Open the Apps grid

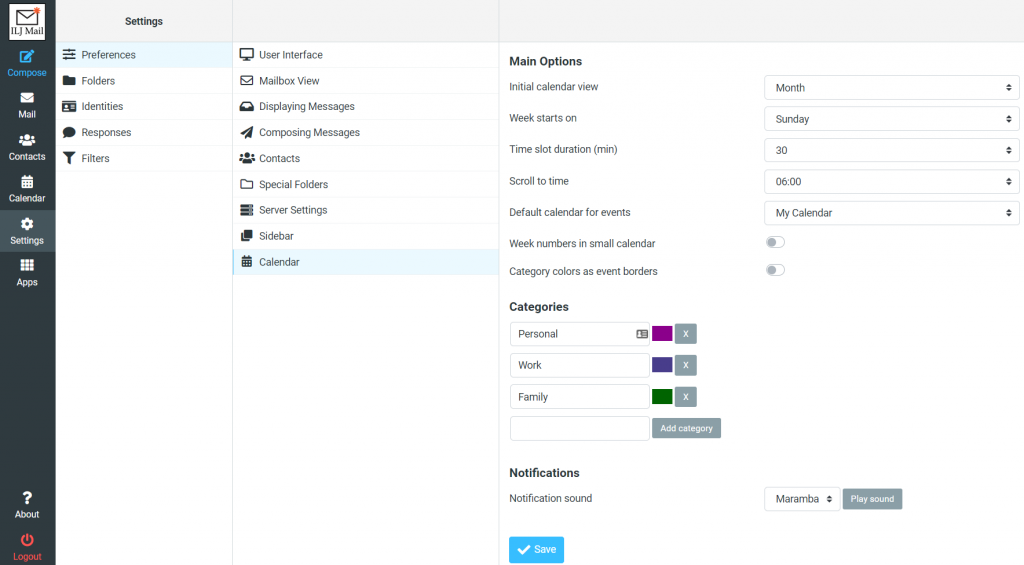click(x=27, y=272)
